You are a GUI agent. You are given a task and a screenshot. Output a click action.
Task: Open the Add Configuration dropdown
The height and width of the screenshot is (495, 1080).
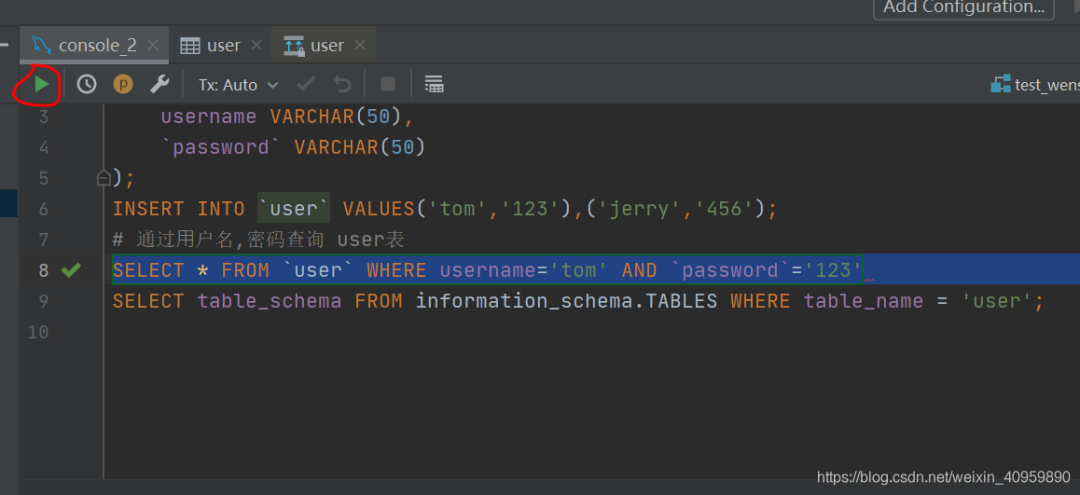click(x=964, y=8)
